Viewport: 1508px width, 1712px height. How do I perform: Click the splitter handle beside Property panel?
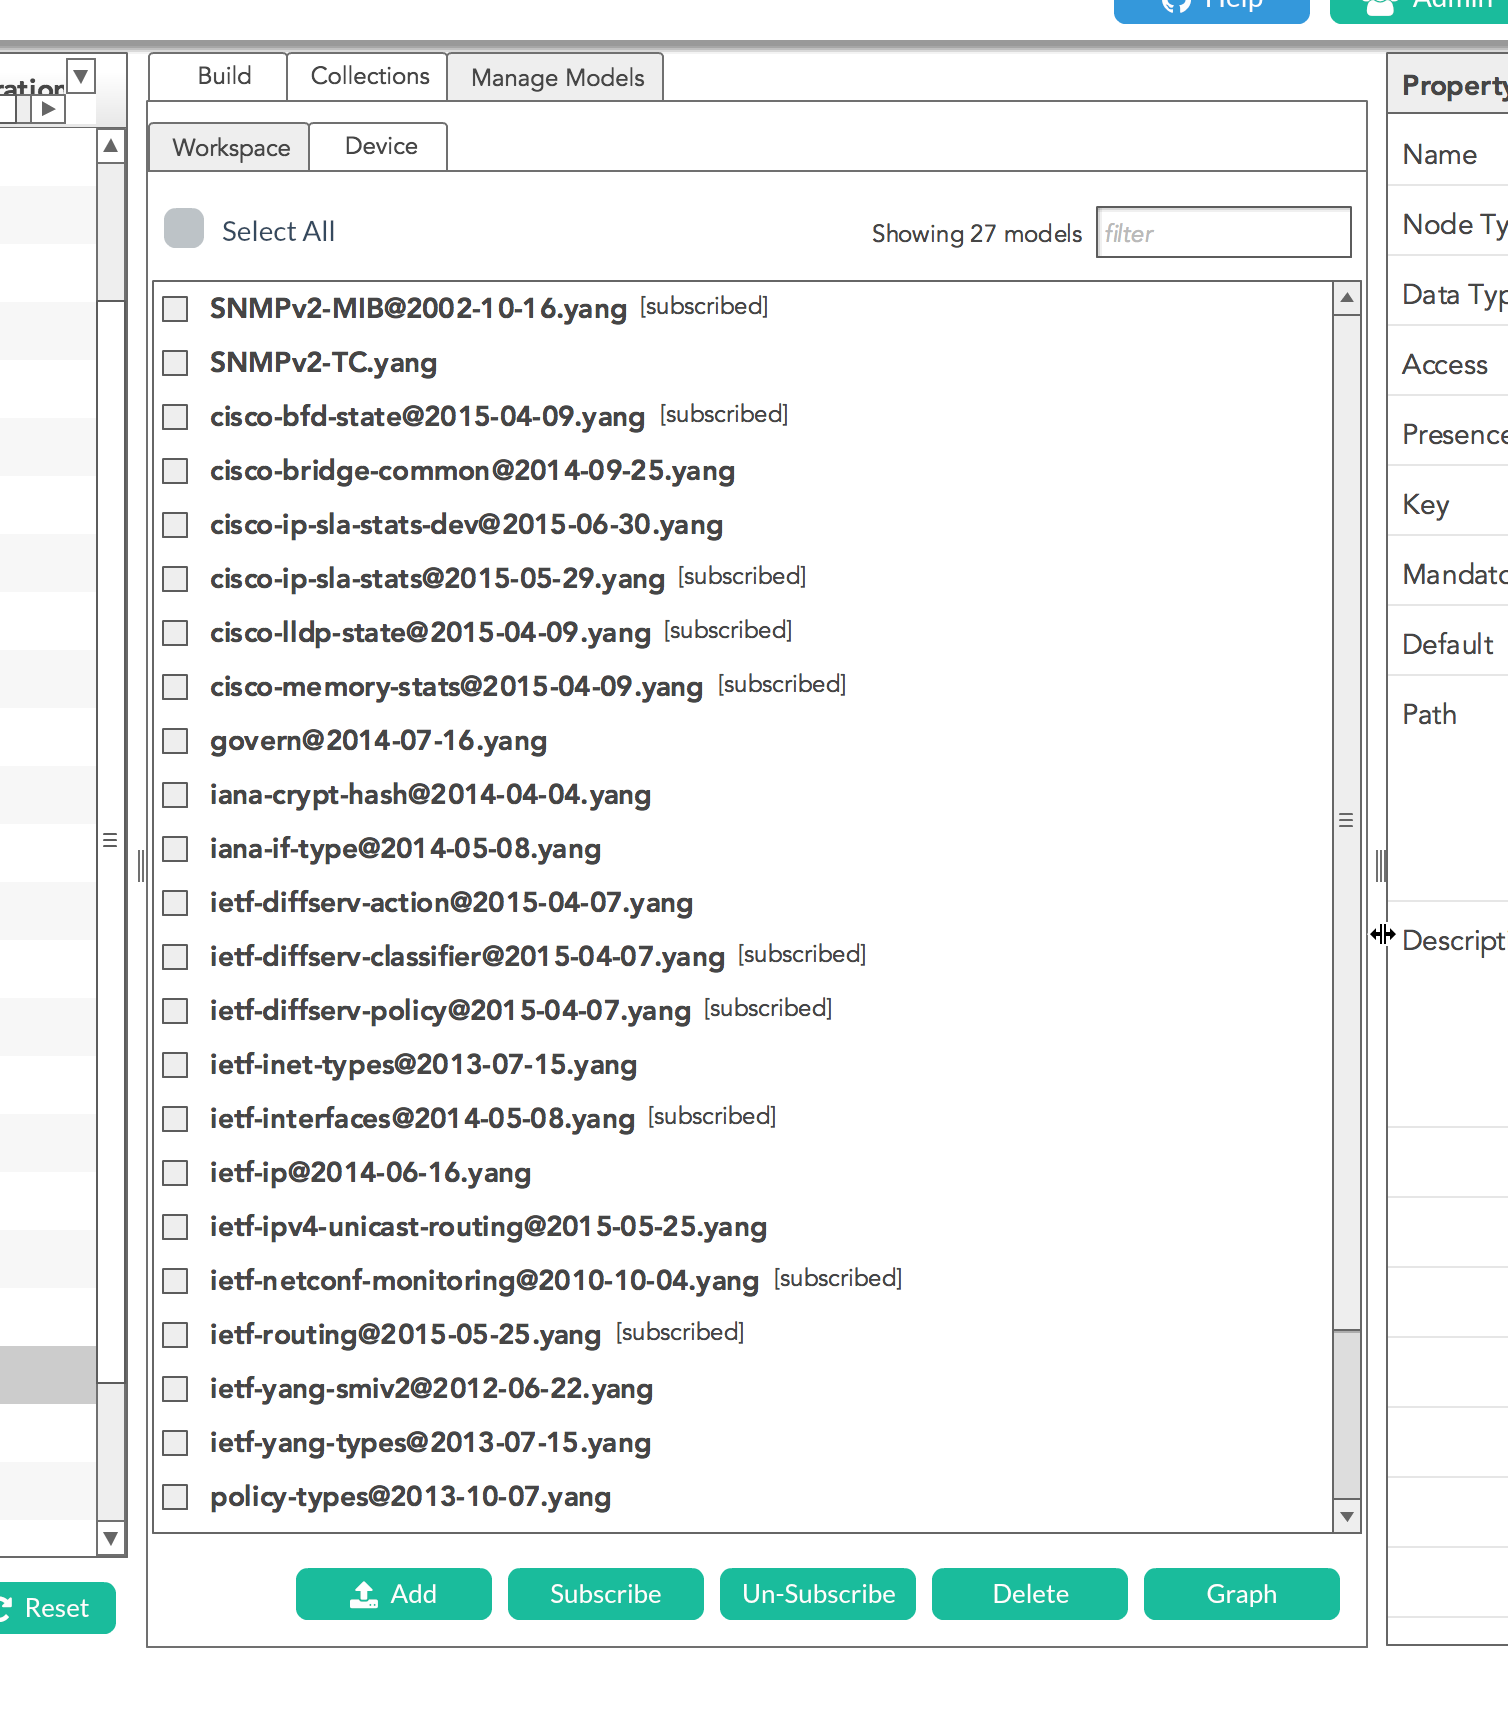click(x=1381, y=866)
